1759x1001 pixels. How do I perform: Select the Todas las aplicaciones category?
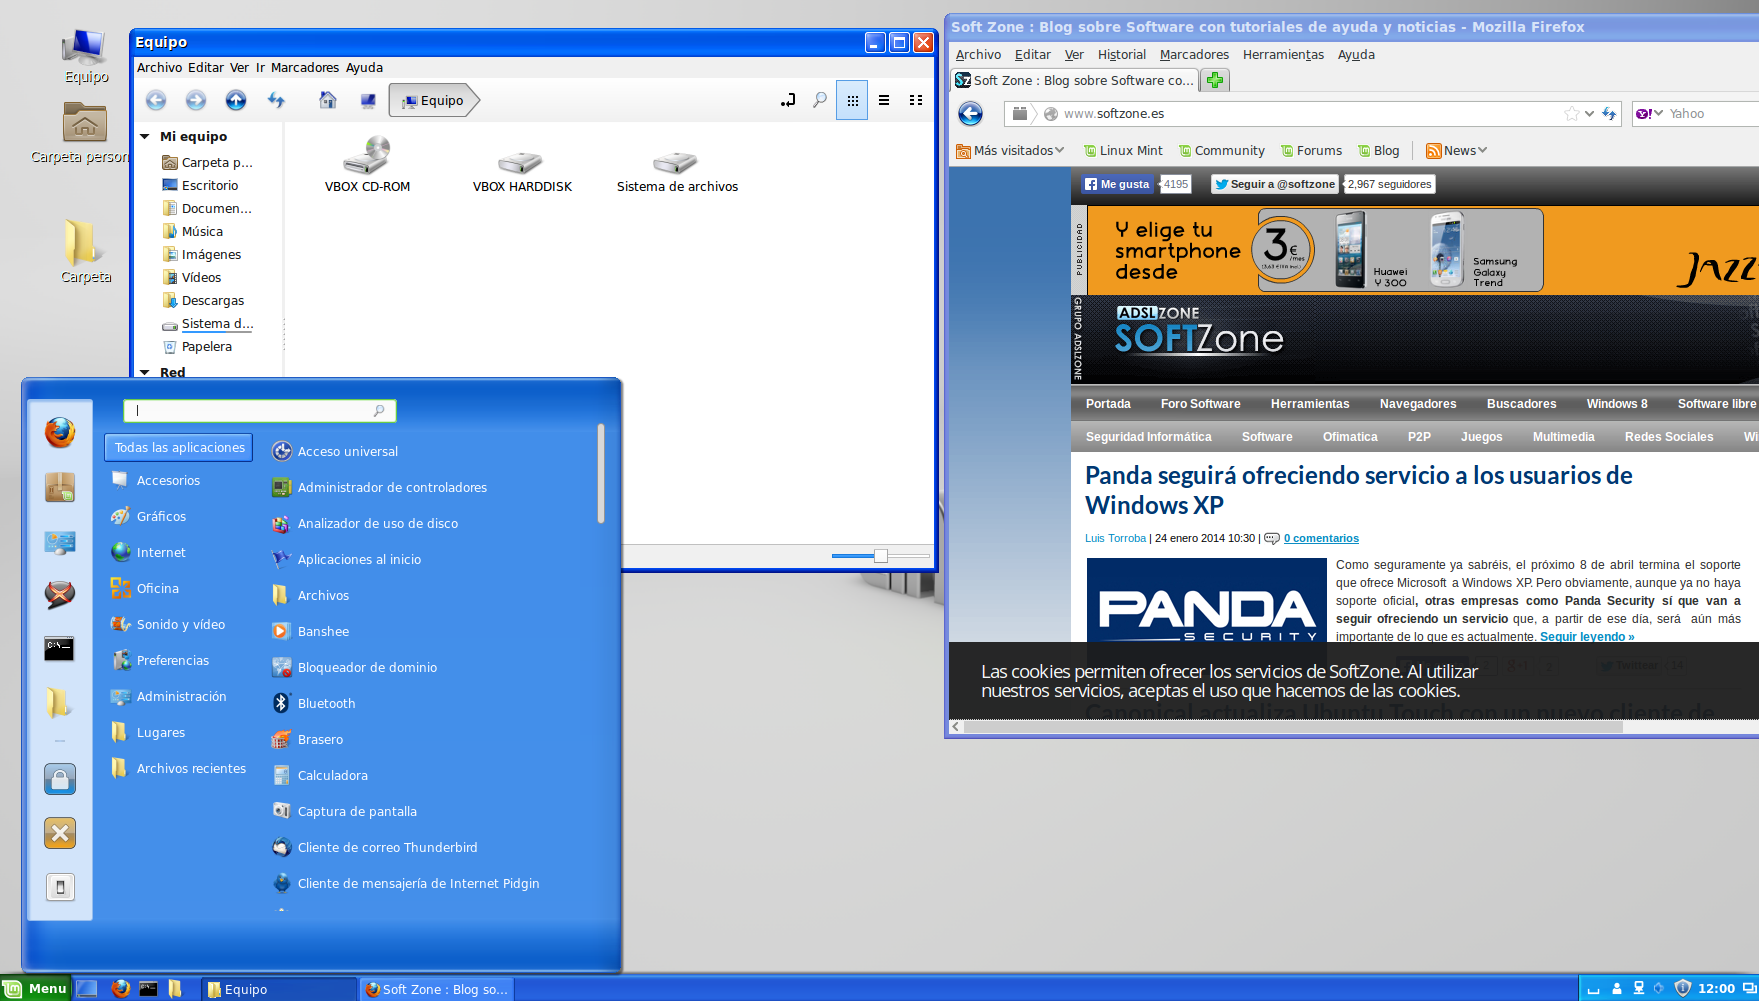(179, 448)
